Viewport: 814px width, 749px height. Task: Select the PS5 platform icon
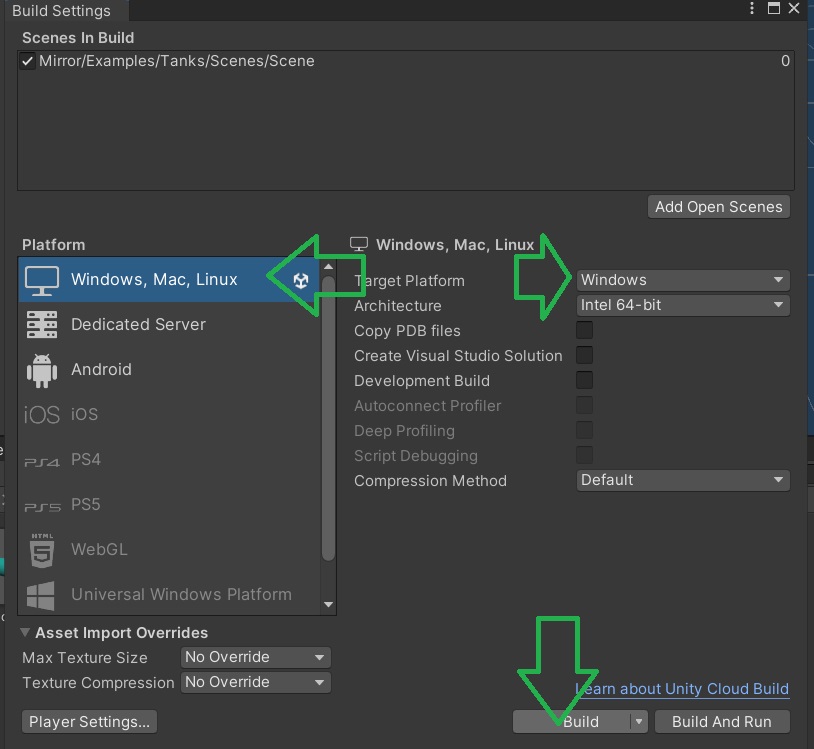[41, 504]
